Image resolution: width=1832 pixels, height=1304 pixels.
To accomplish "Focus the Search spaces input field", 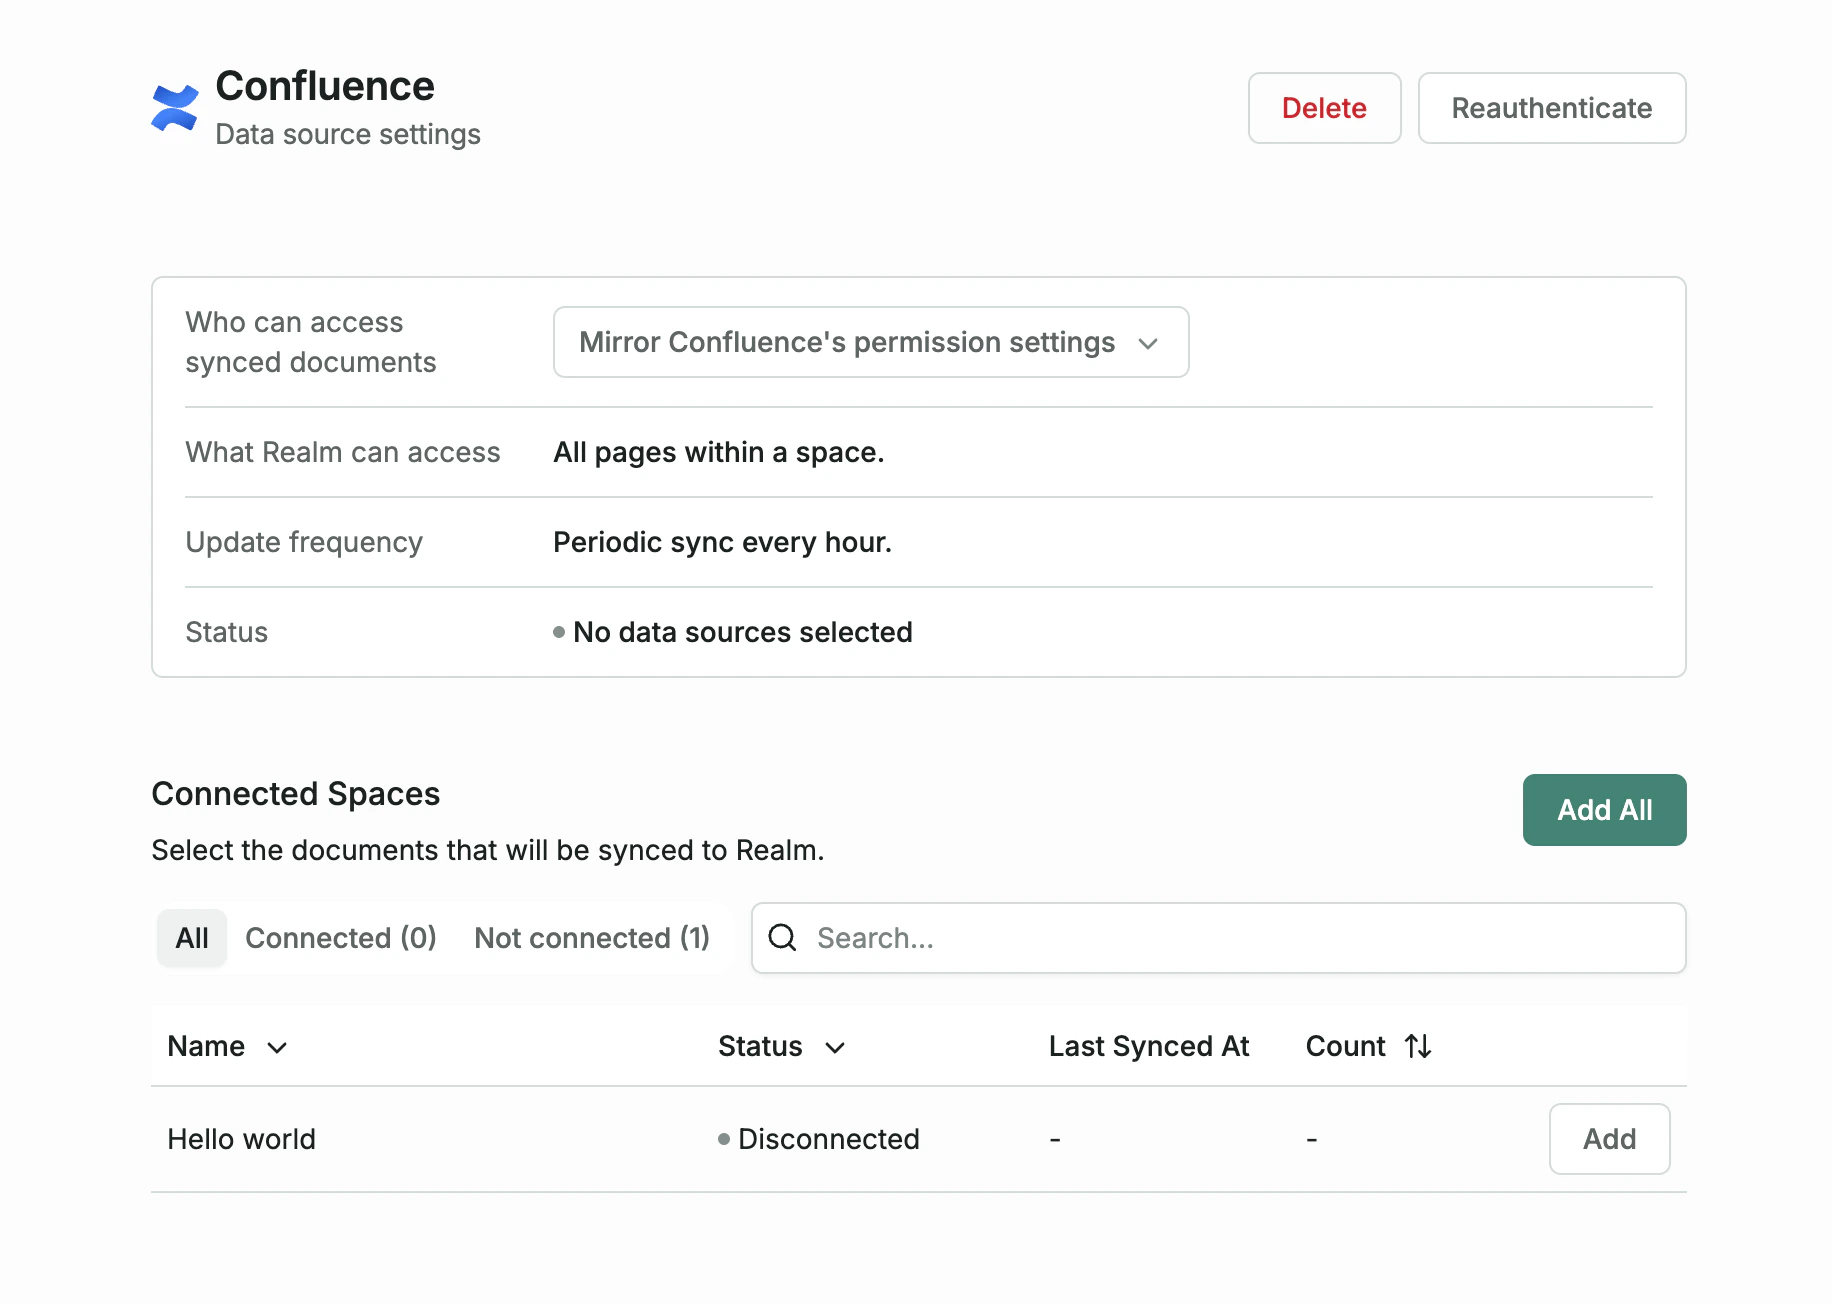I will point(1219,938).
